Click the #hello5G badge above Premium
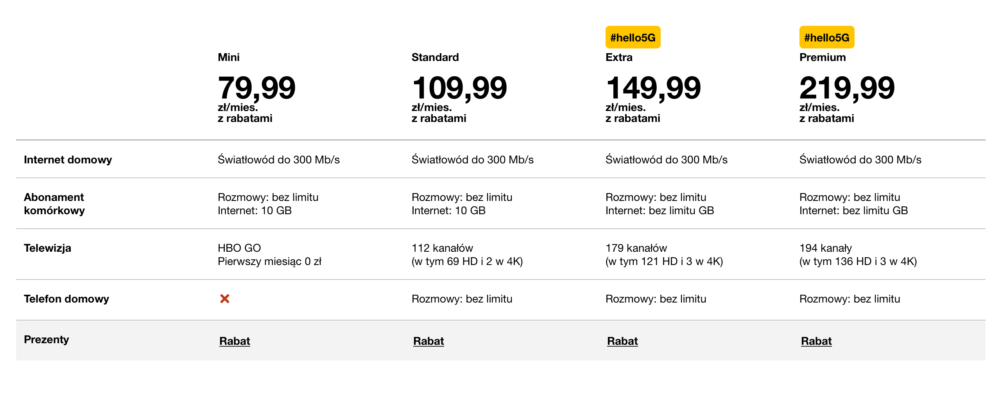 pyautogui.click(x=827, y=38)
